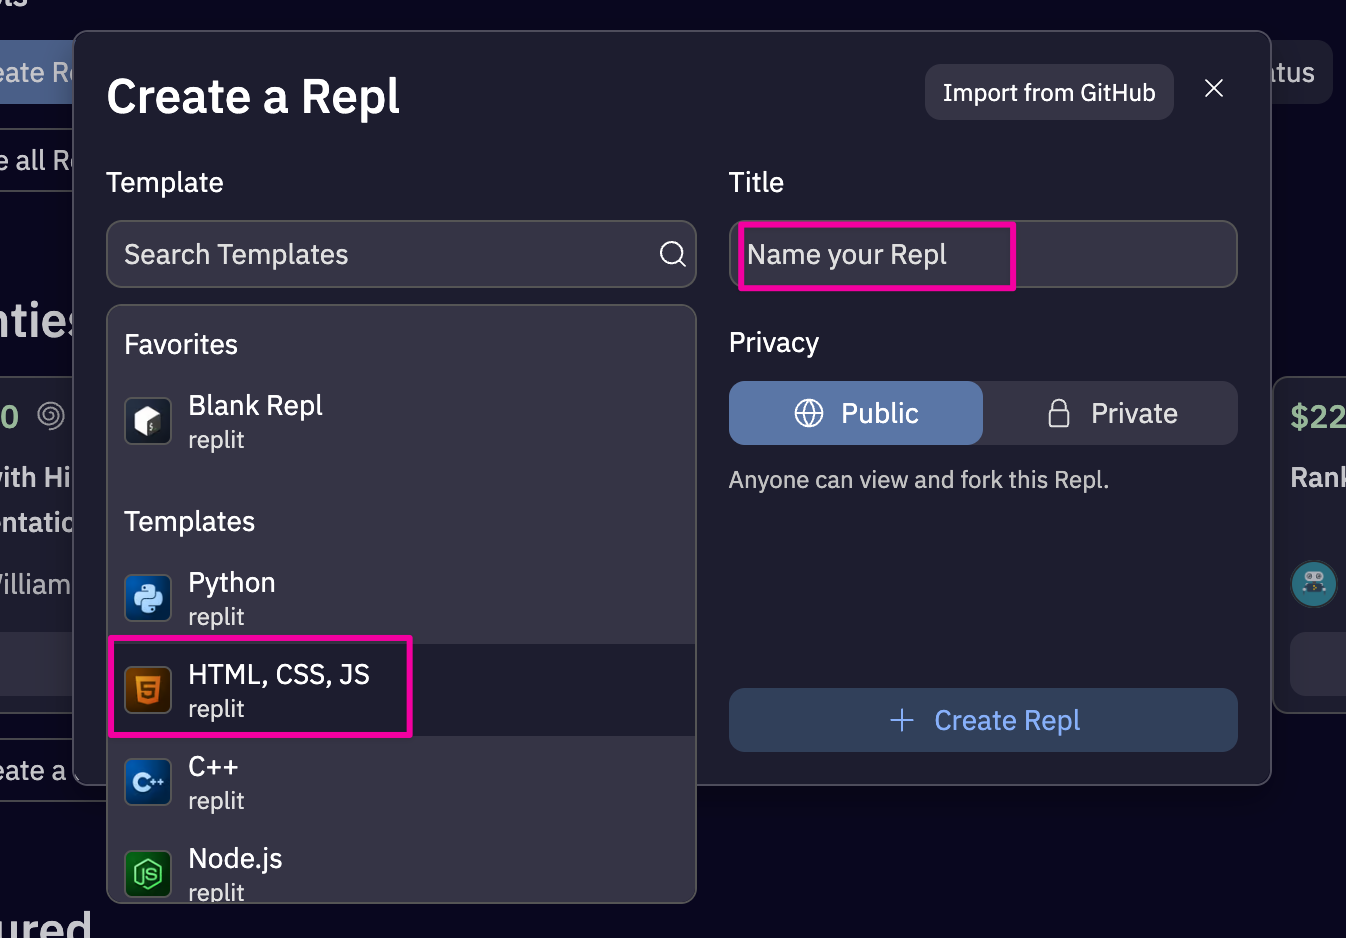Click the robot avatar icon behind the dialog

pos(1314,583)
